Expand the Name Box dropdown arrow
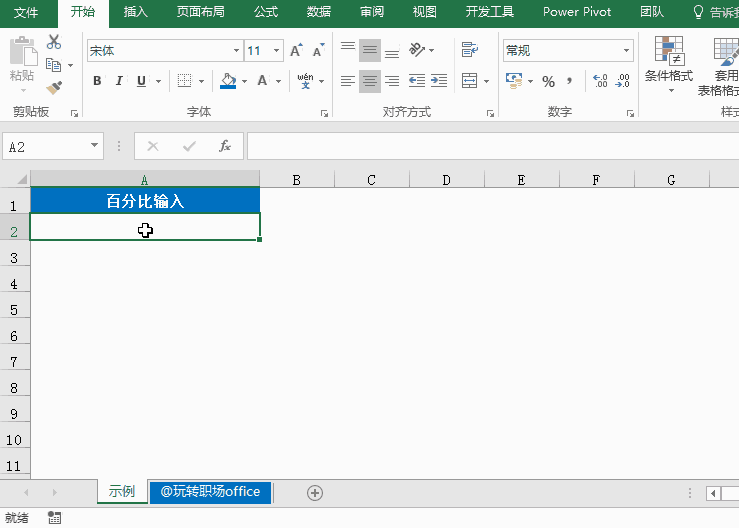The width and height of the screenshot is (739, 528). pyautogui.click(x=95, y=146)
